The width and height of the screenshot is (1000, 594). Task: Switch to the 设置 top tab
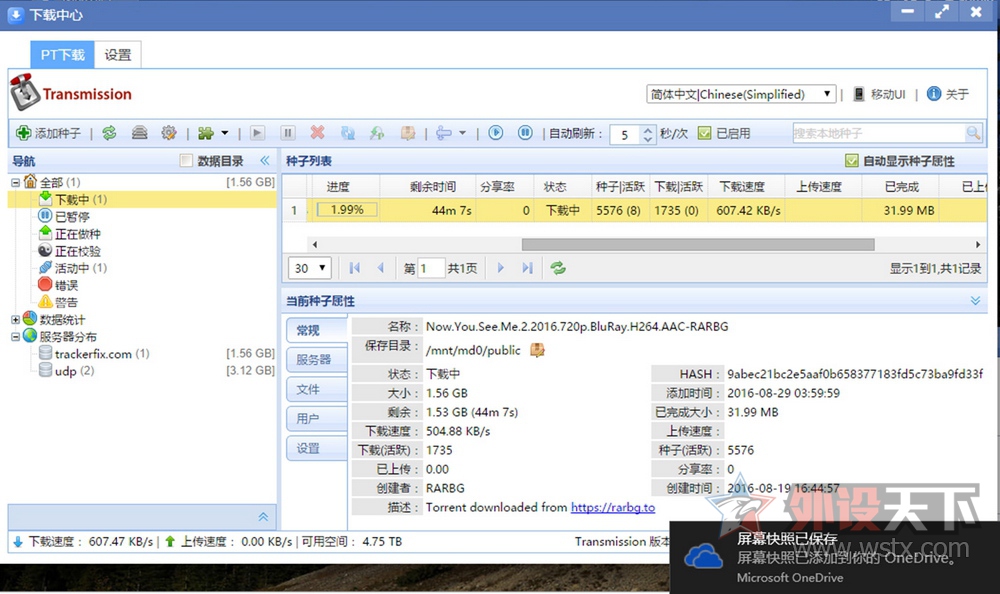point(118,55)
